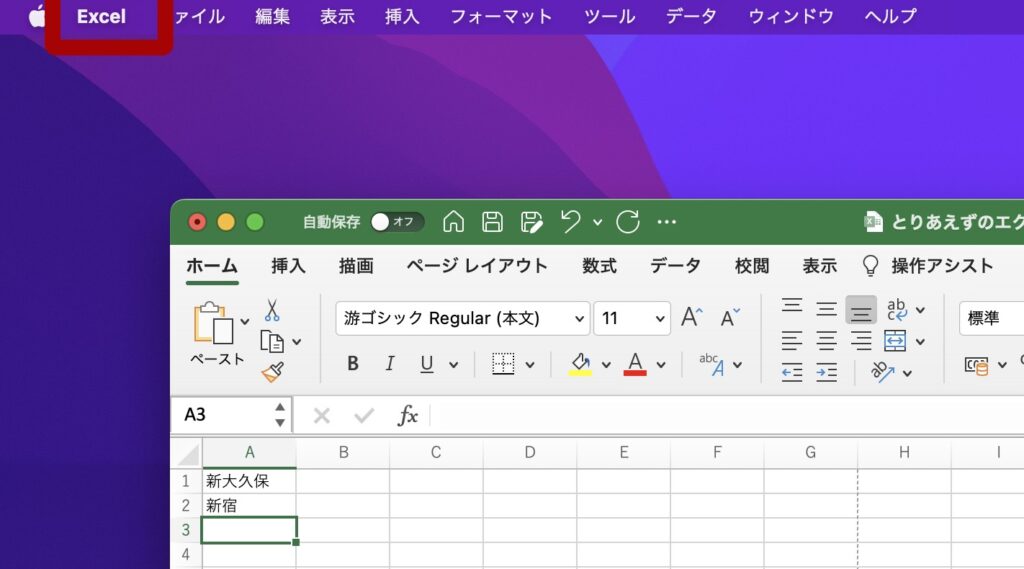Toggle bottom vertical alignment button
This screenshot has height=569, width=1024.
coord(861,310)
